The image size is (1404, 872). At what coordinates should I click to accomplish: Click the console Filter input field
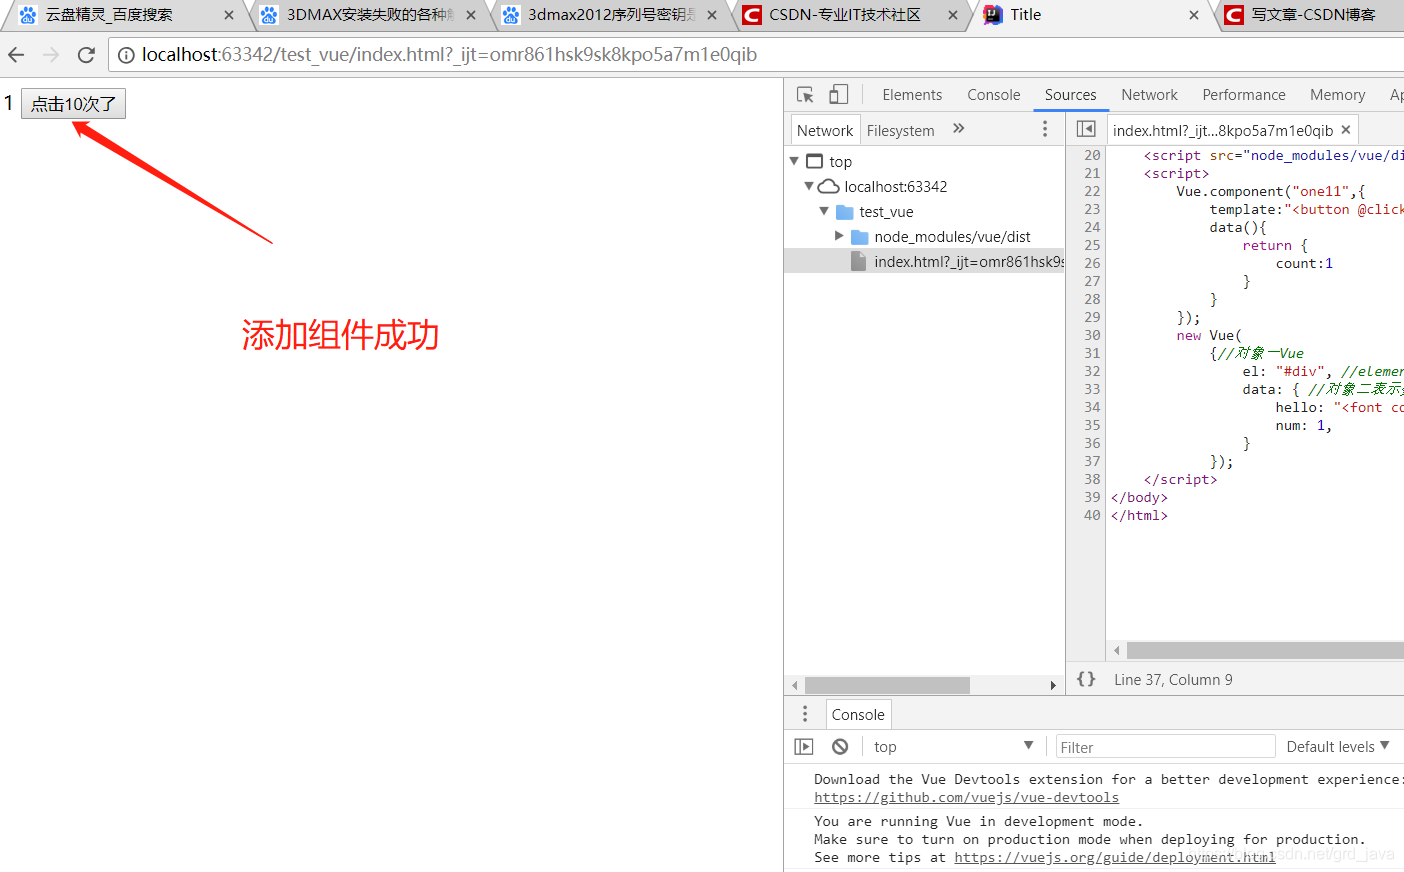click(1165, 747)
